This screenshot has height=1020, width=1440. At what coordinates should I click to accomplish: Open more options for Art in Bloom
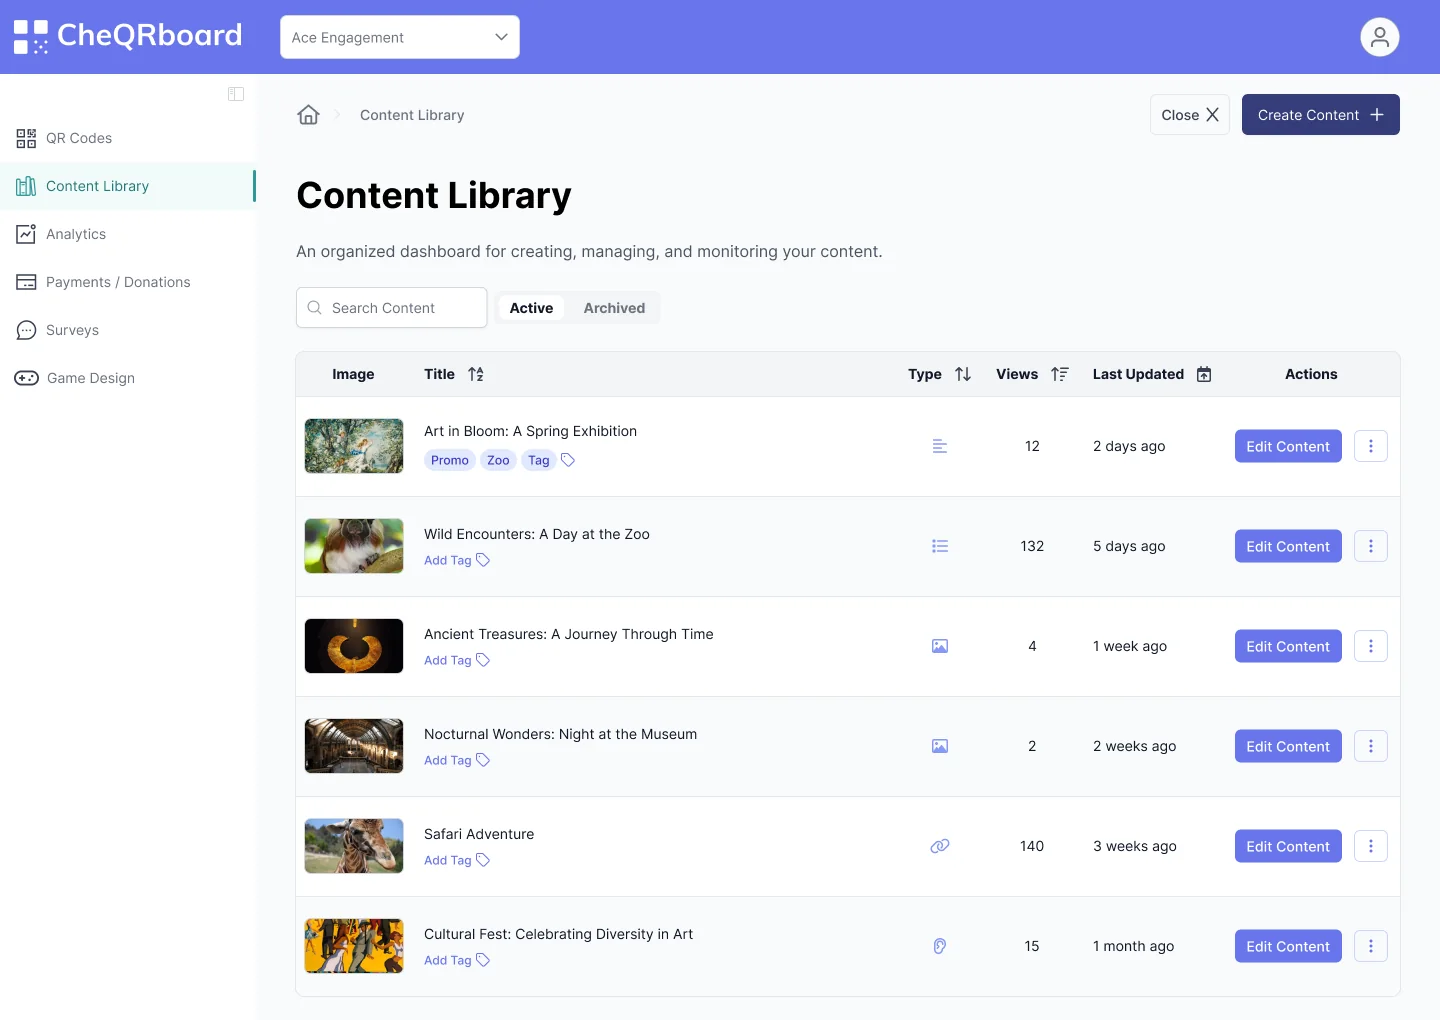(x=1370, y=446)
